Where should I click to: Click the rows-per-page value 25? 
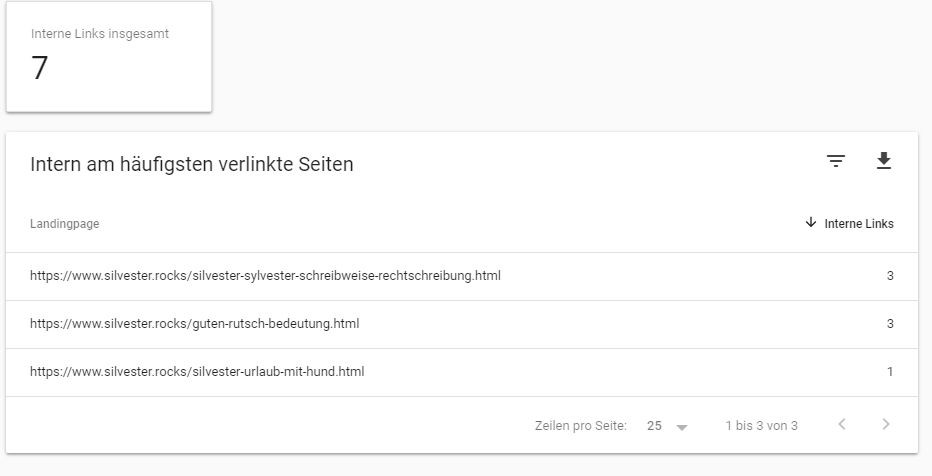pos(654,426)
